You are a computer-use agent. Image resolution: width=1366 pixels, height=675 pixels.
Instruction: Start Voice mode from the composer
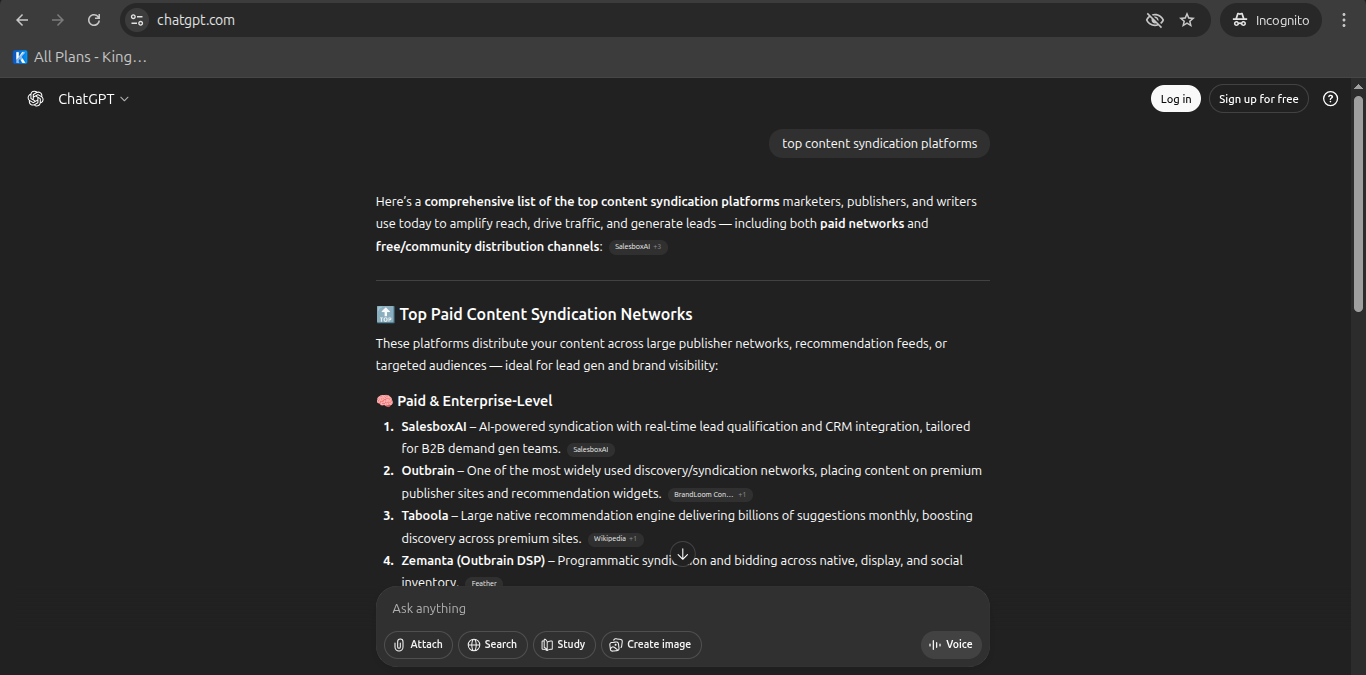tap(950, 644)
